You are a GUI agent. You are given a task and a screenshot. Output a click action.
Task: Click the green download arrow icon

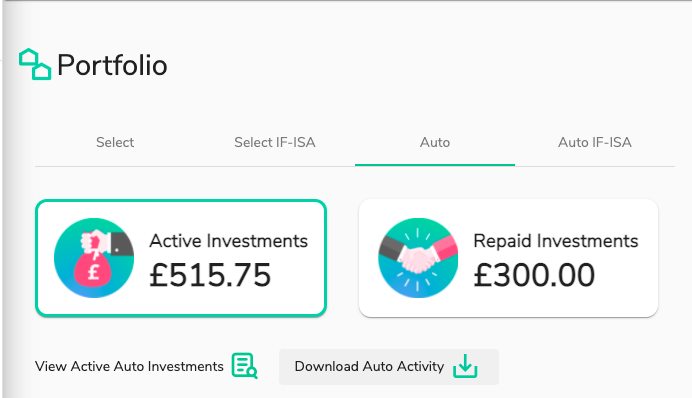pyautogui.click(x=465, y=366)
